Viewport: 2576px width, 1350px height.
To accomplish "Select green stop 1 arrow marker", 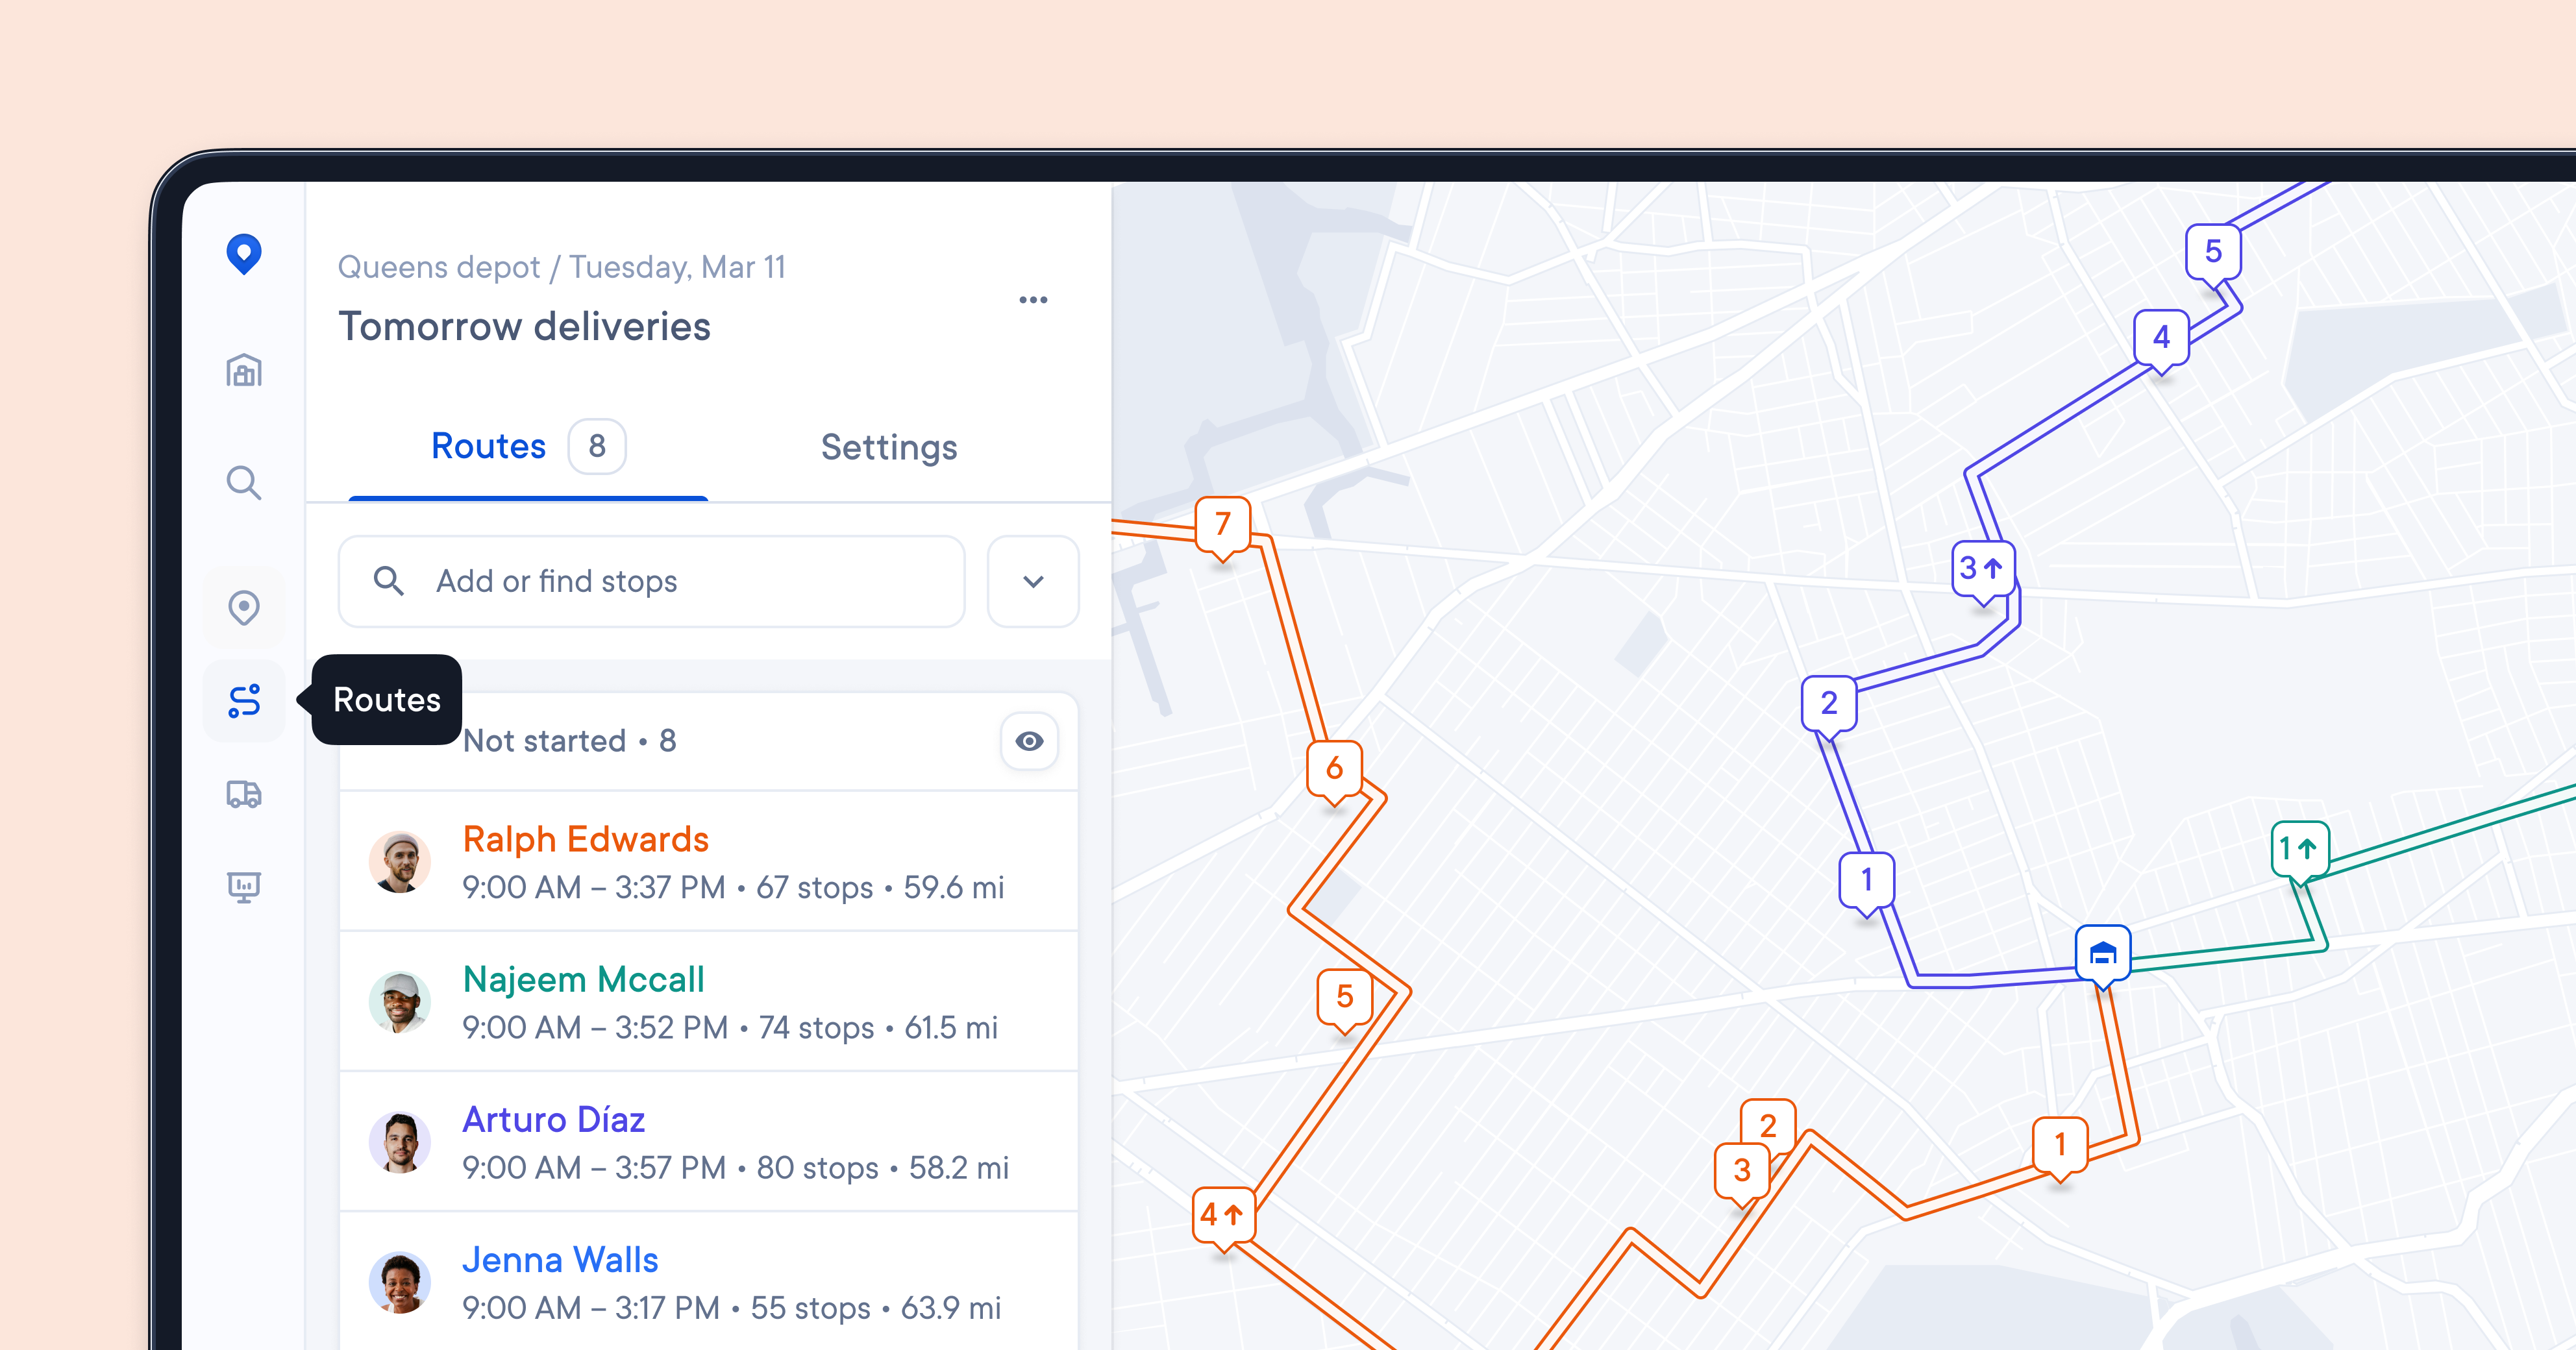I will 2300,850.
